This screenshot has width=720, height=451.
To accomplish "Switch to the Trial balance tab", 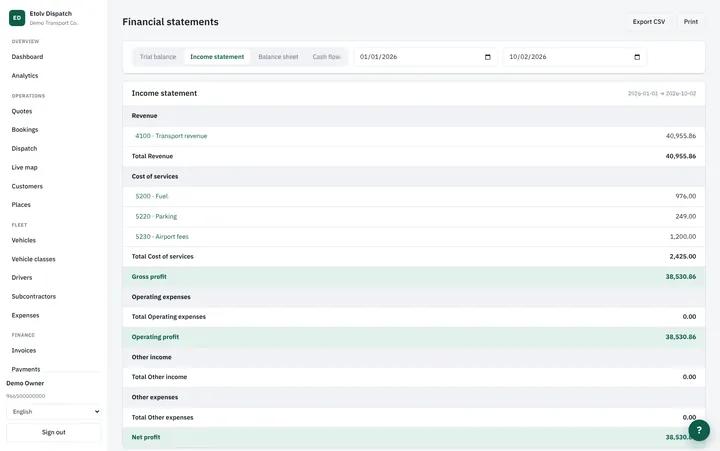I will point(158,57).
